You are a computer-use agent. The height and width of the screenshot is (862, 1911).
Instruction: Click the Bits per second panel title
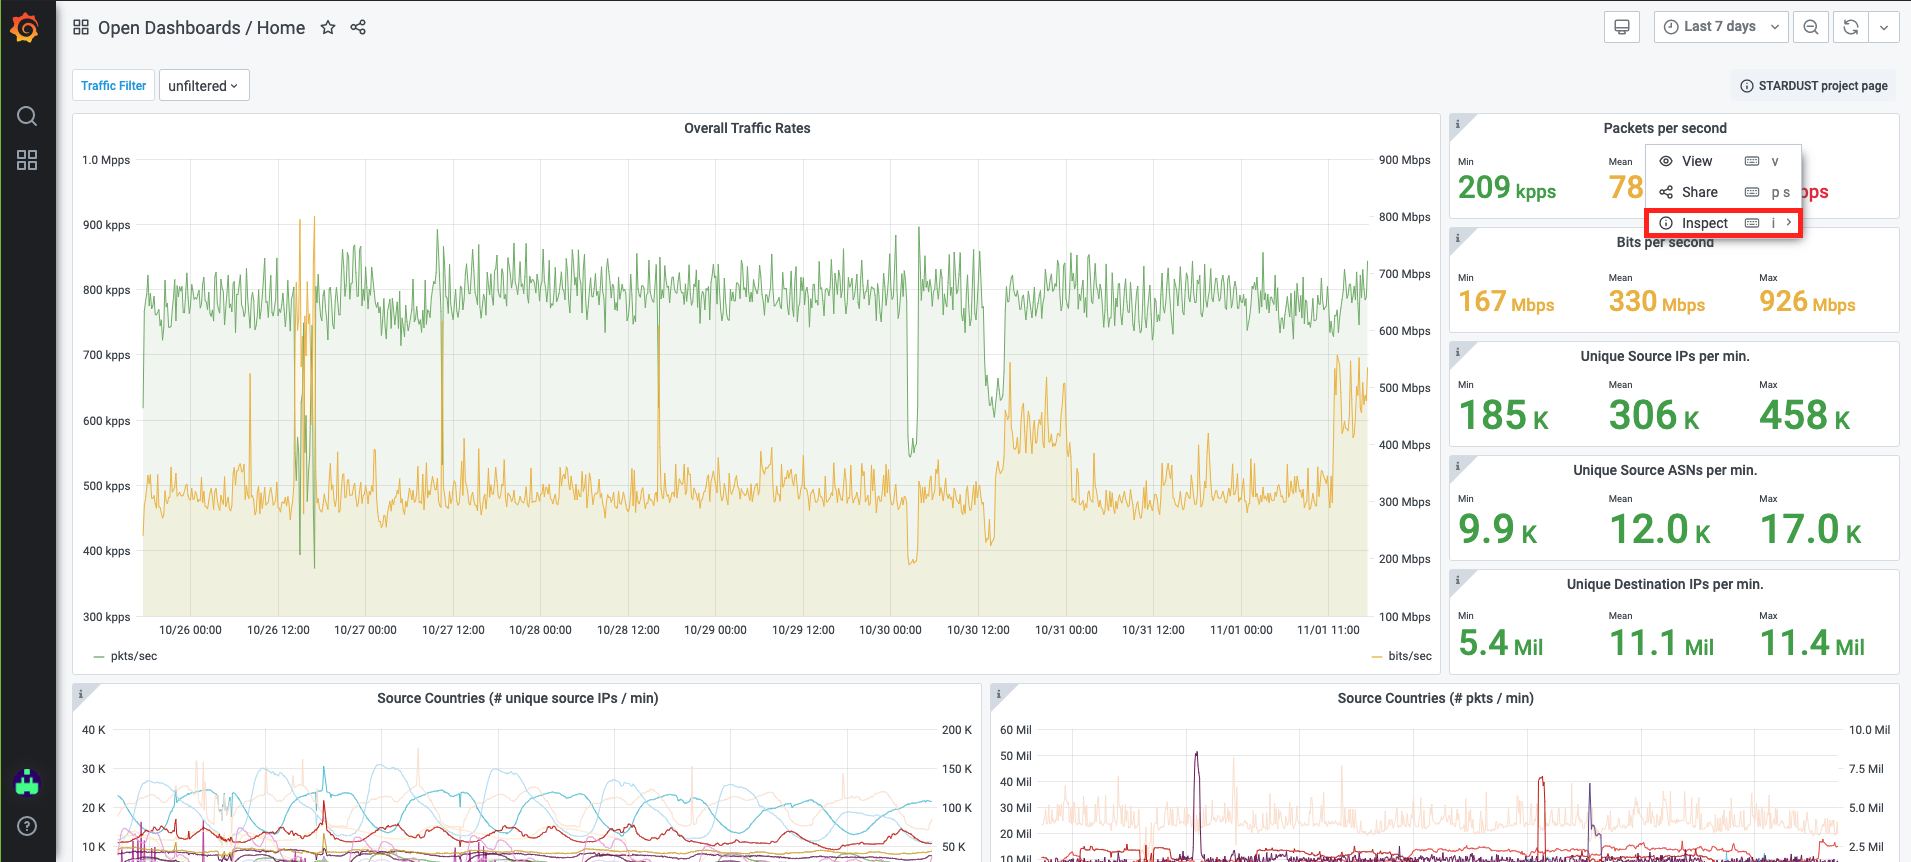tap(1665, 242)
